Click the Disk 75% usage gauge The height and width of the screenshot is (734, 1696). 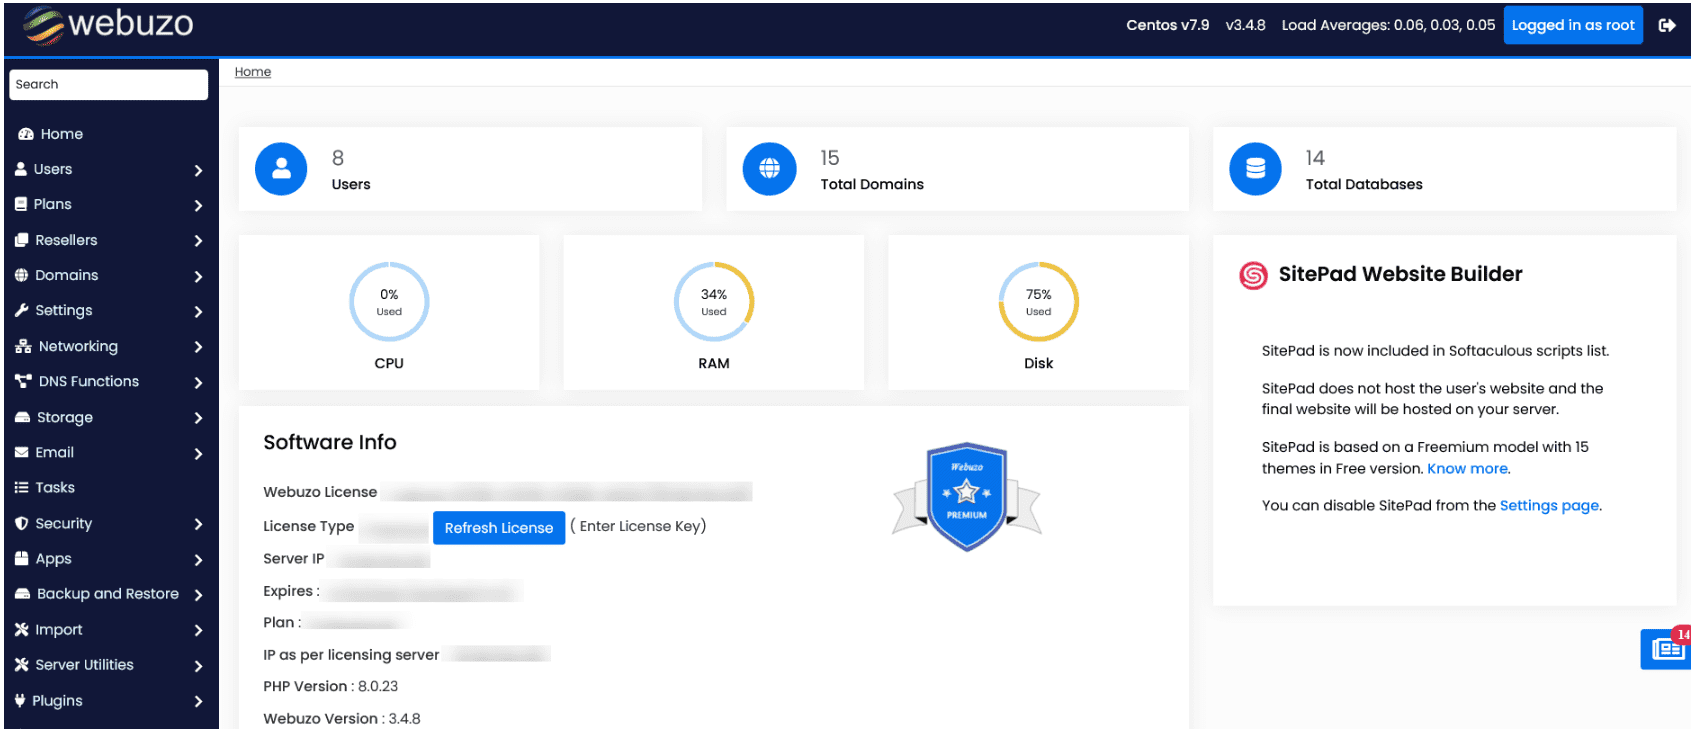[x=1039, y=302]
